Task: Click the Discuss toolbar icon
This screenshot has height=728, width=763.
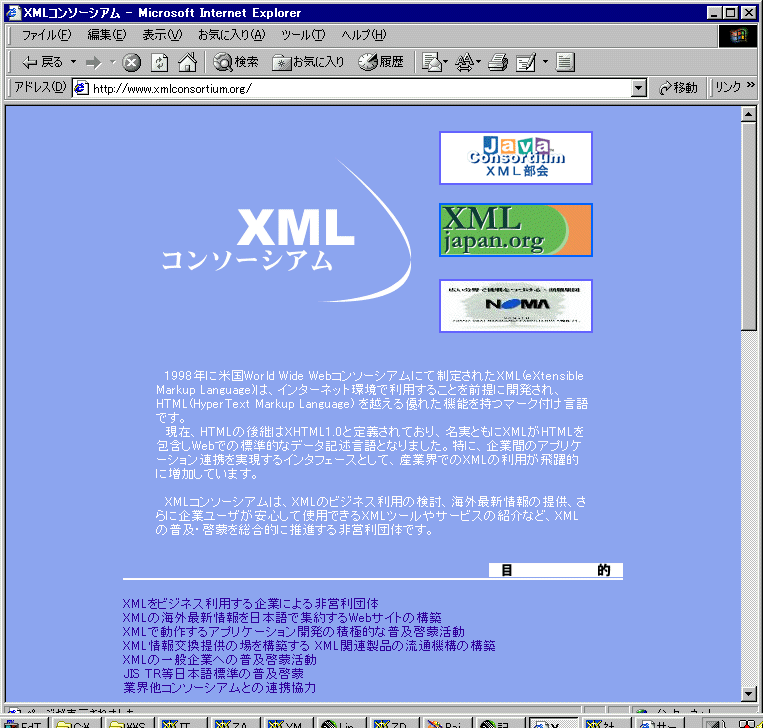Action: point(565,62)
